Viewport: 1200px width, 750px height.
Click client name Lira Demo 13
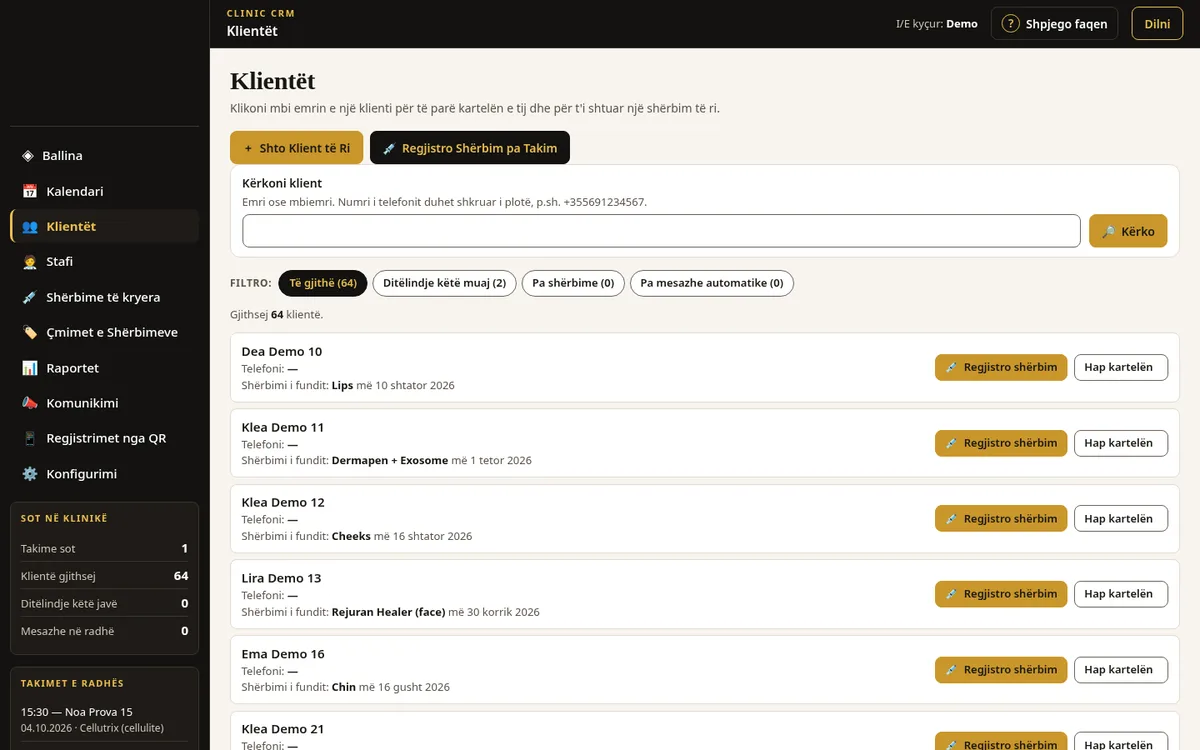pos(281,578)
